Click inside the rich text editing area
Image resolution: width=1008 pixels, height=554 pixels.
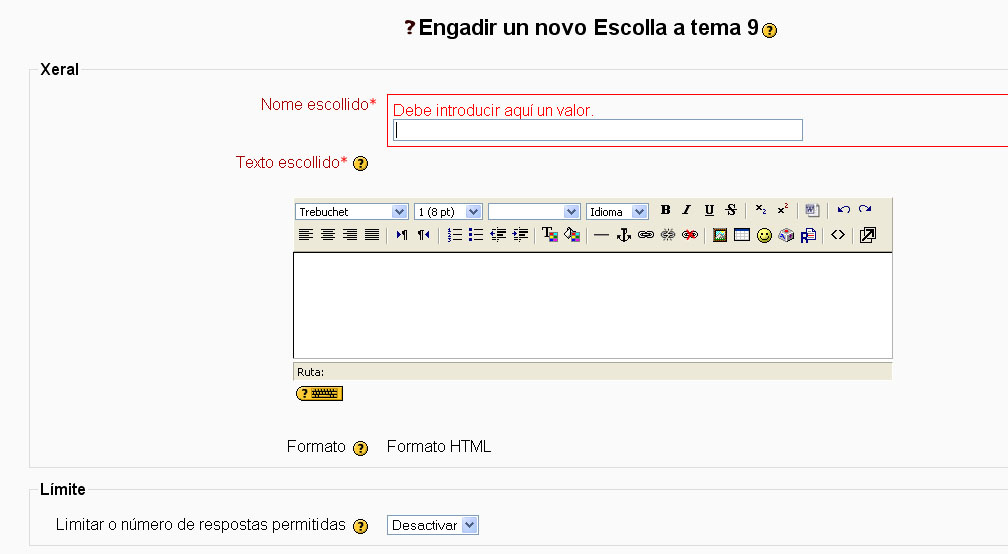(x=593, y=305)
